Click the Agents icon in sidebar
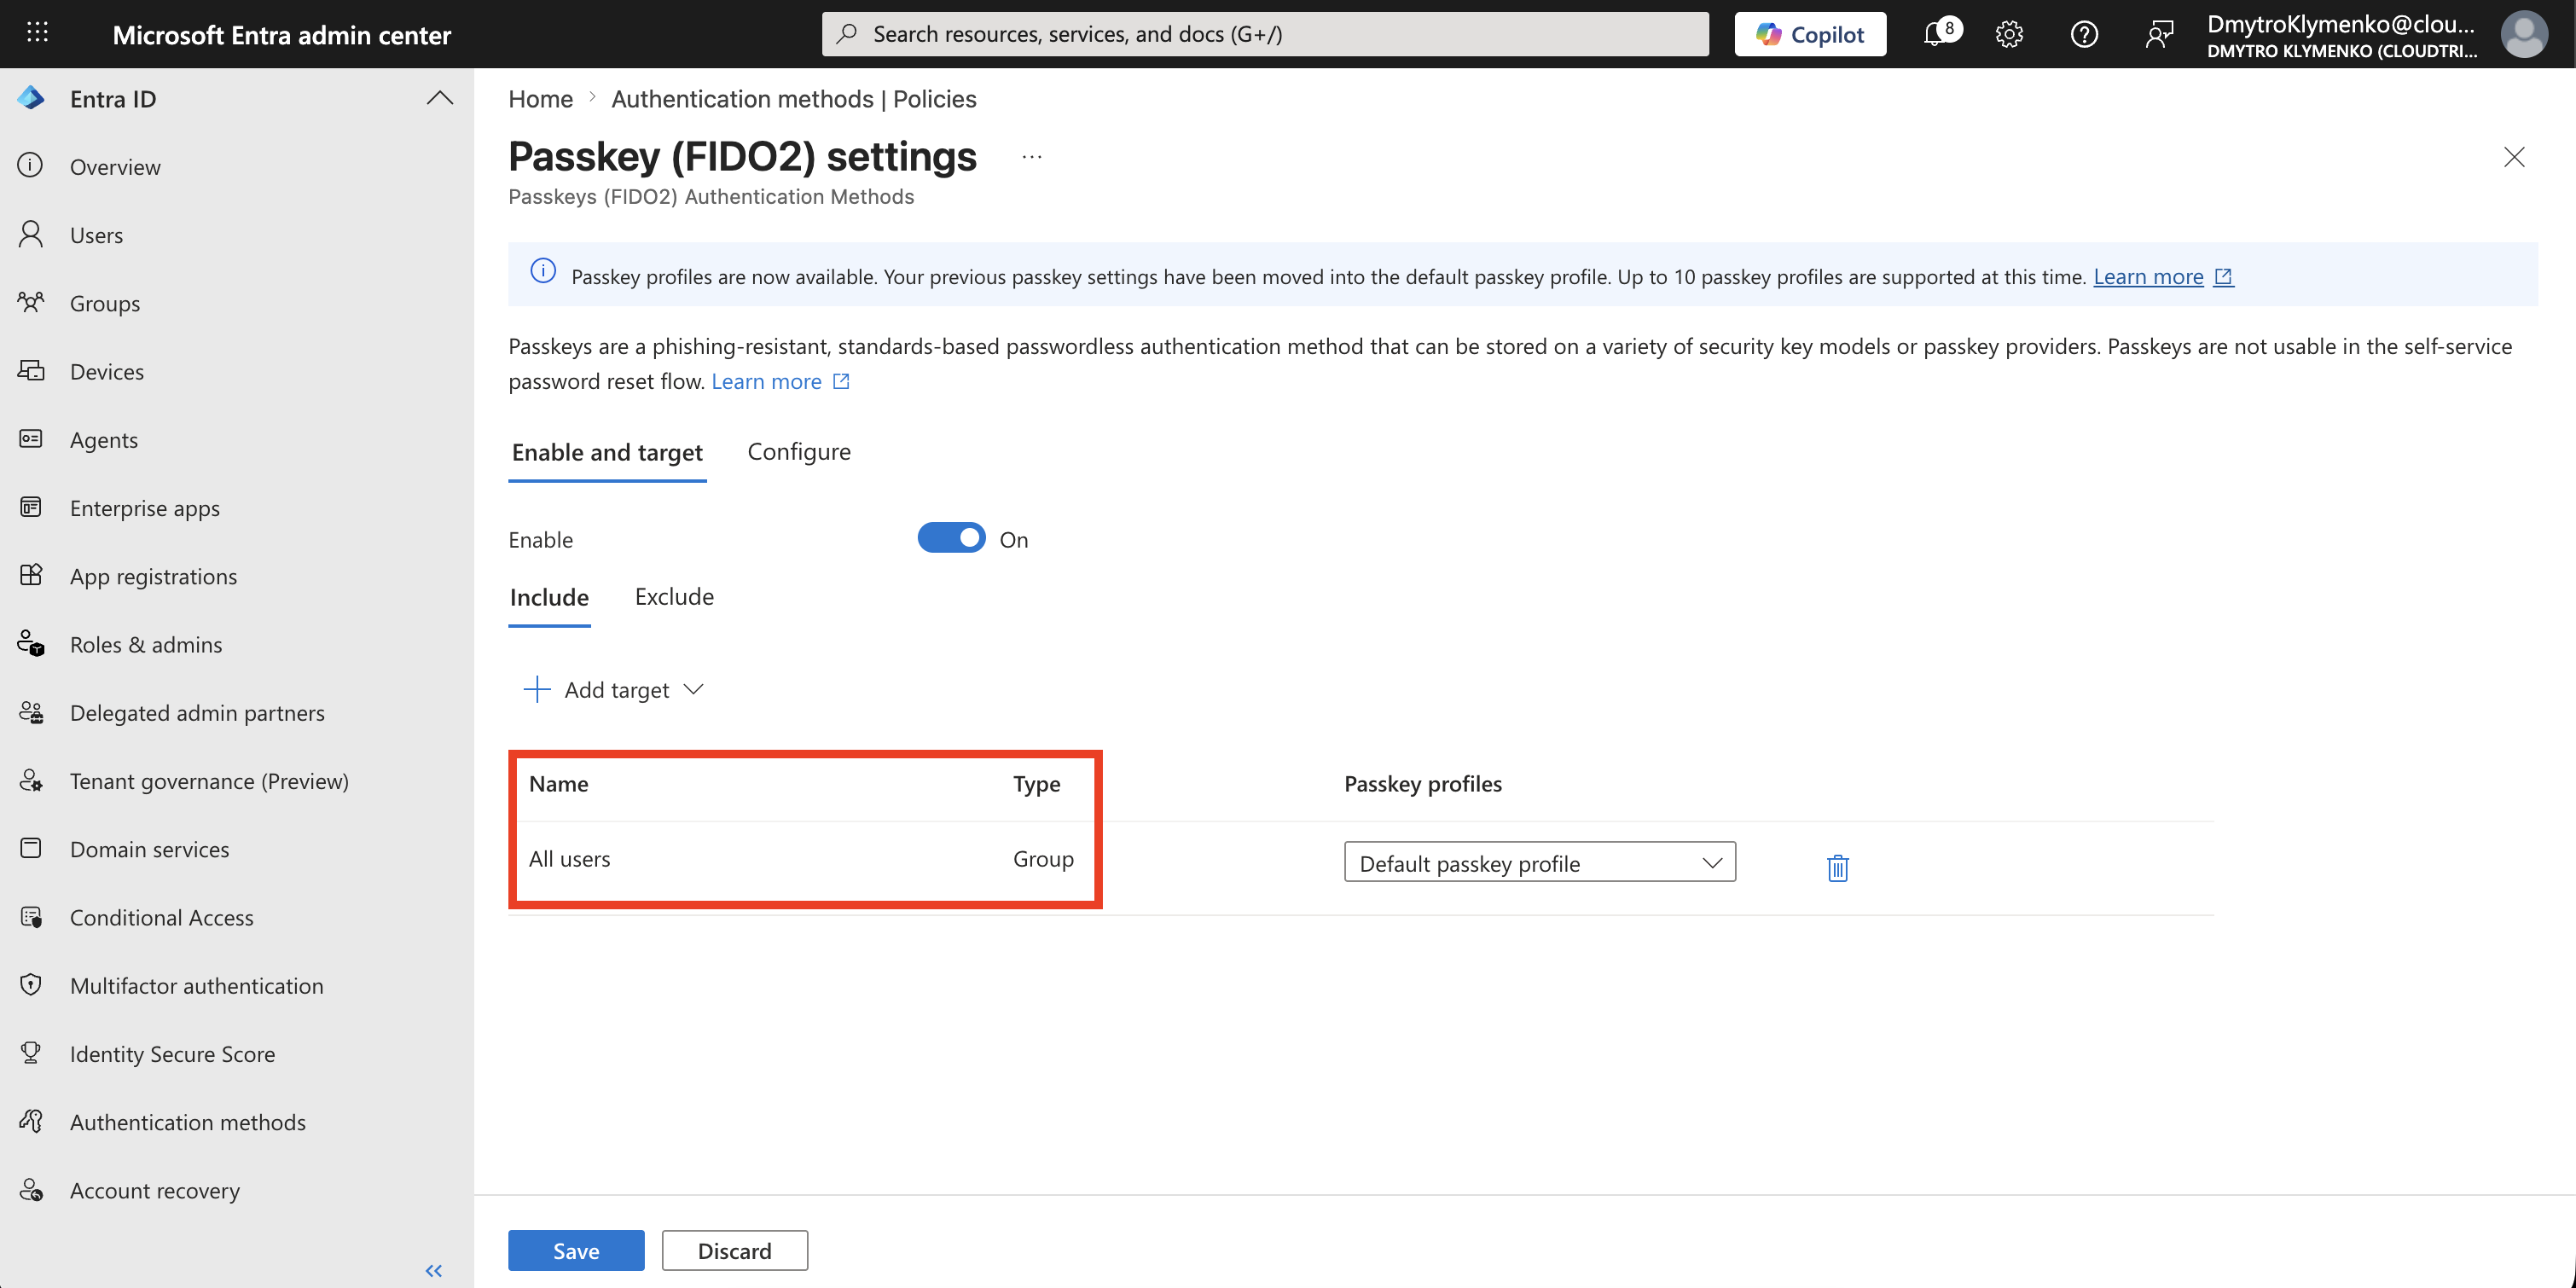 point(31,439)
